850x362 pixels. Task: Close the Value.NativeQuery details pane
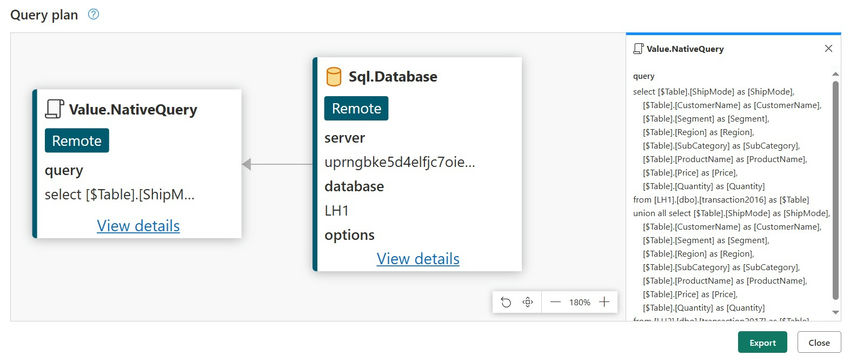tap(828, 49)
